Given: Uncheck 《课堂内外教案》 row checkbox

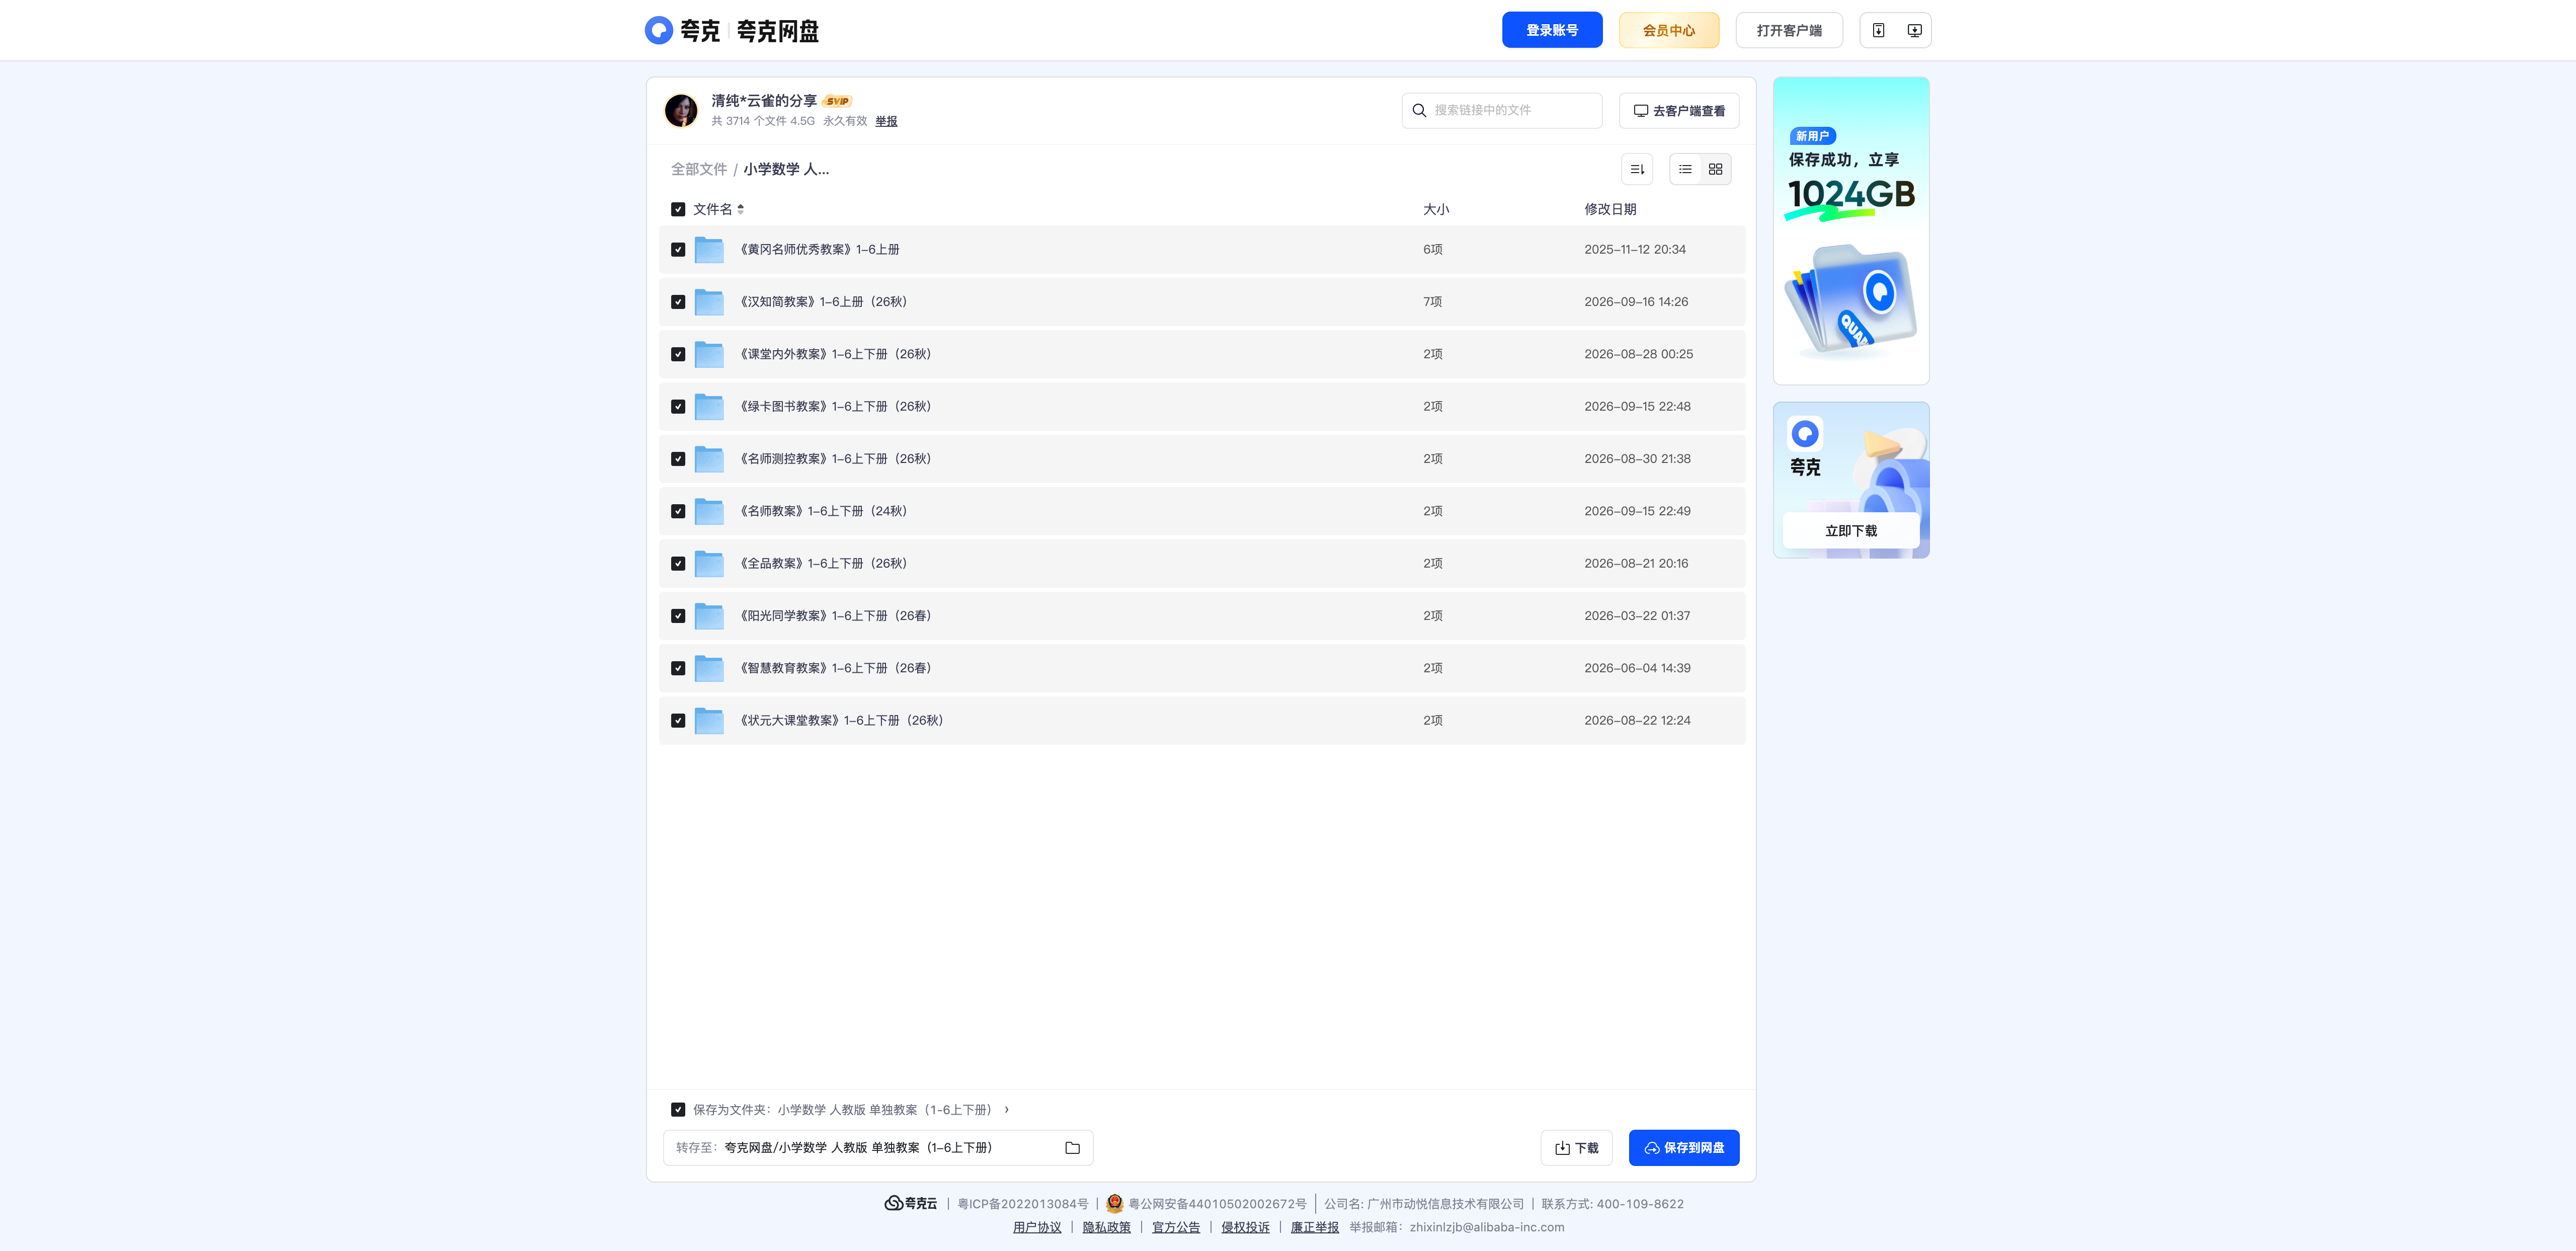Looking at the screenshot, I should pos(678,354).
